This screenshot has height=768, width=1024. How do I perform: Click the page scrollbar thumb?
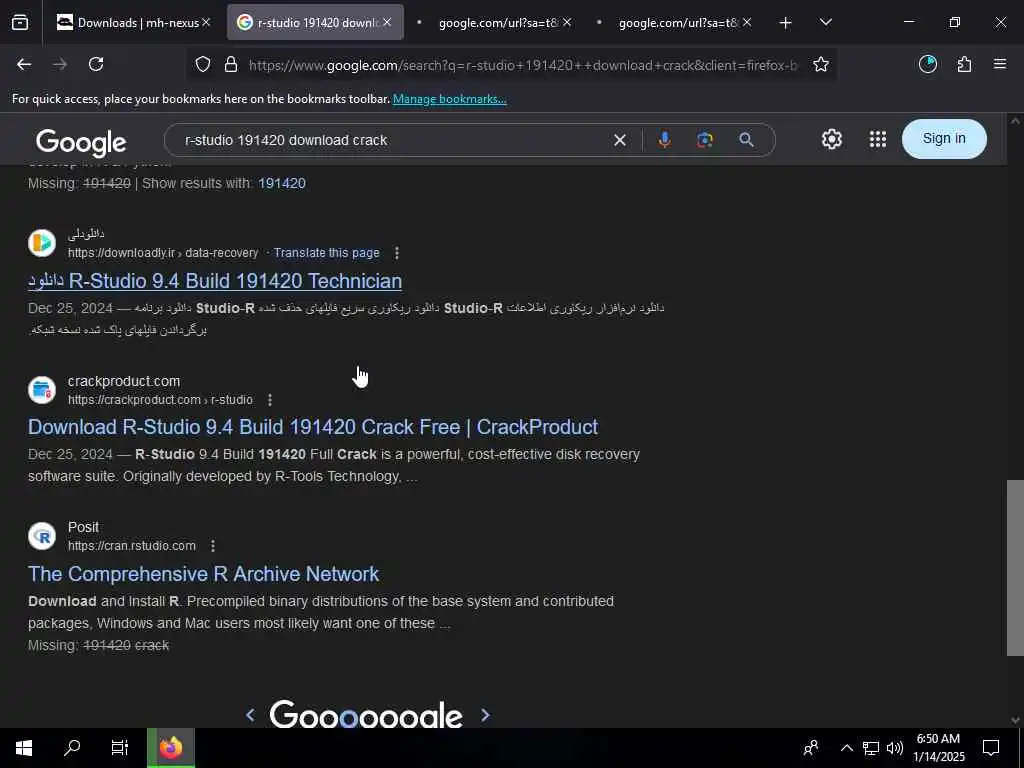click(x=1014, y=568)
